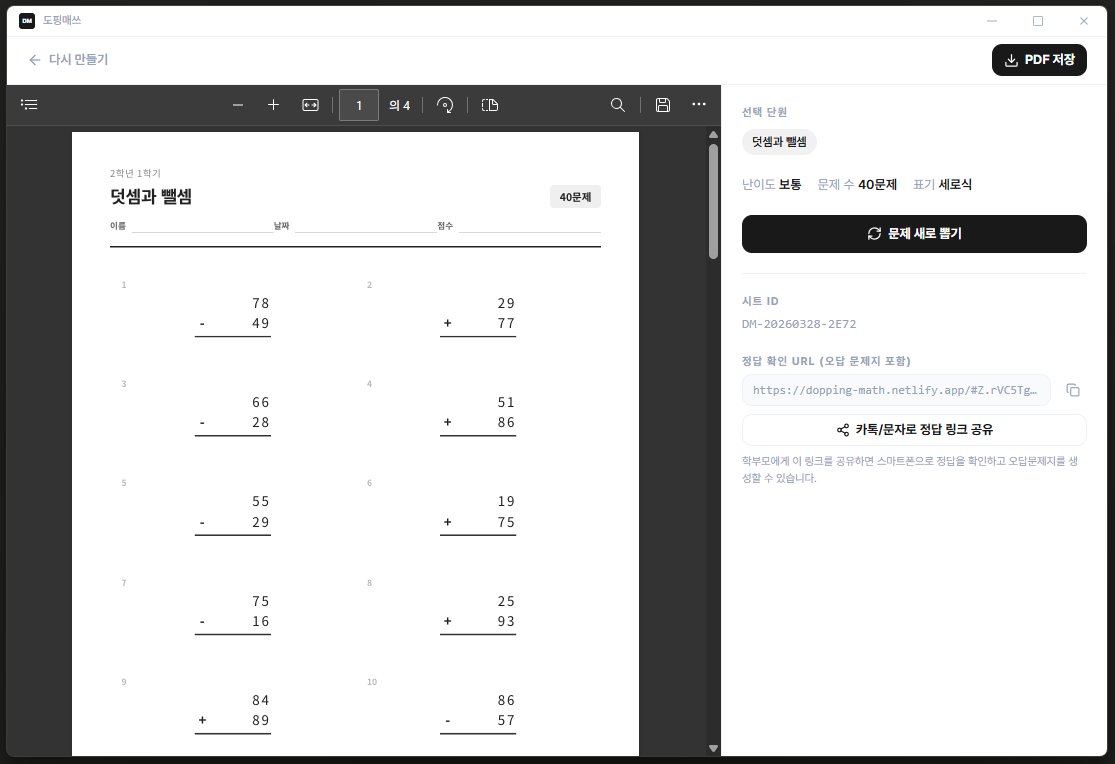1115x764 pixels.
Task: Click the page number input field
Action: 358,105
